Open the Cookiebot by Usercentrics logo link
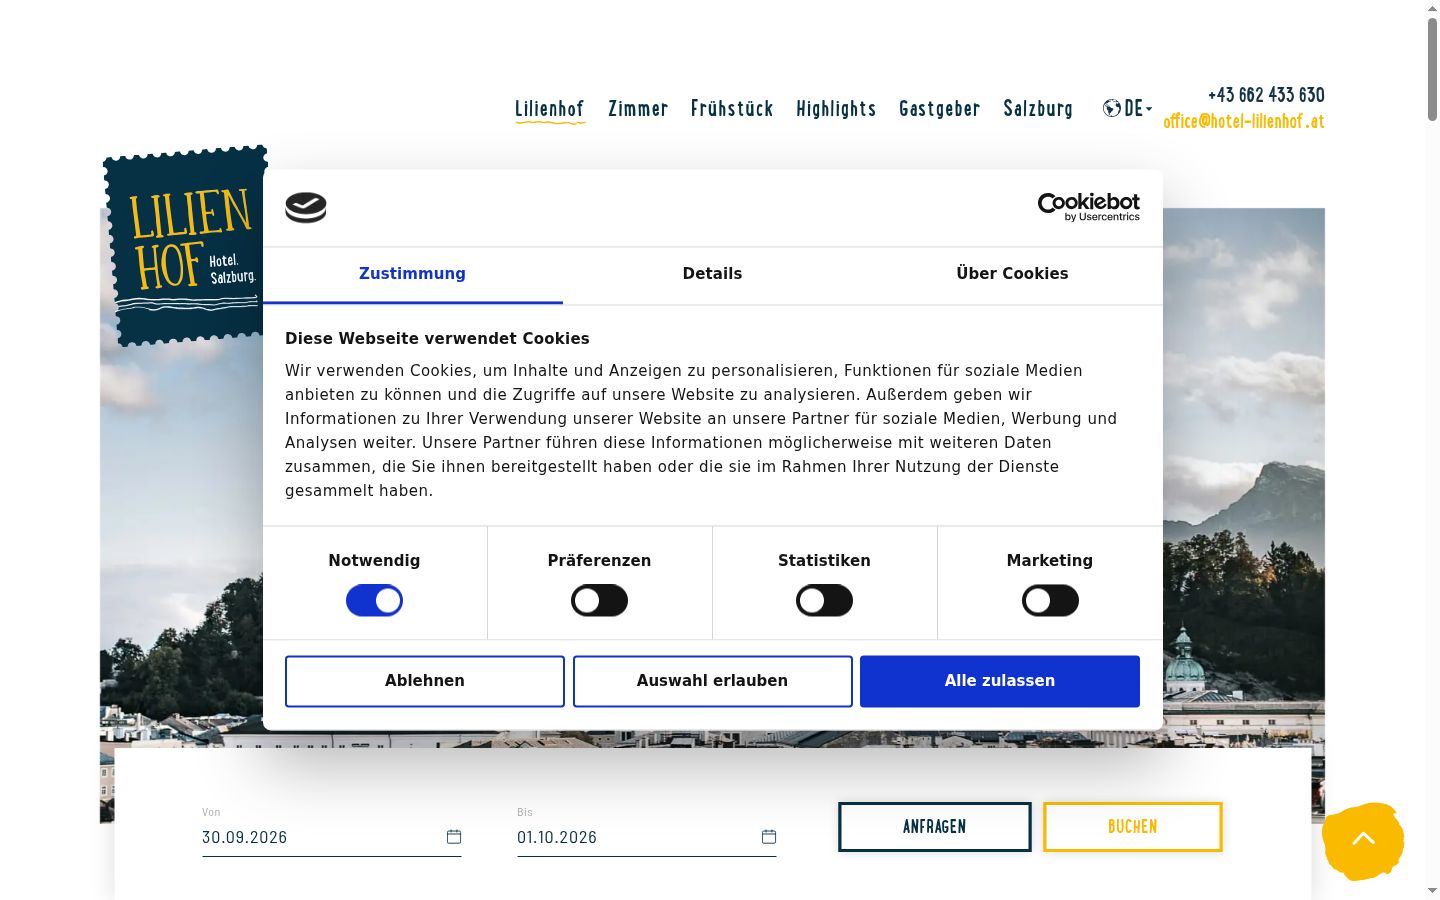Viewport: 1440px width, 900px height. coord(1088,207)
